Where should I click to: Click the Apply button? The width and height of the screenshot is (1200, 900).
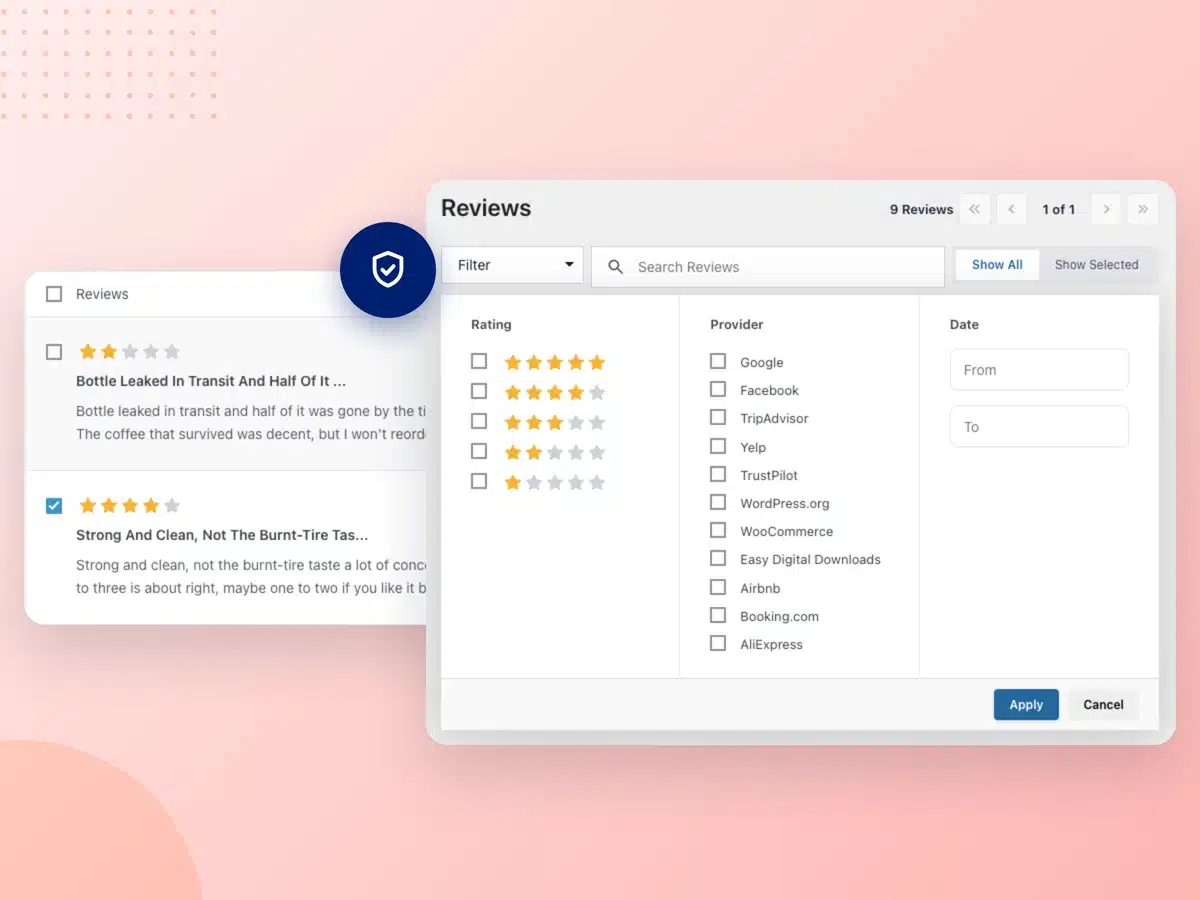coord(1026,704)
